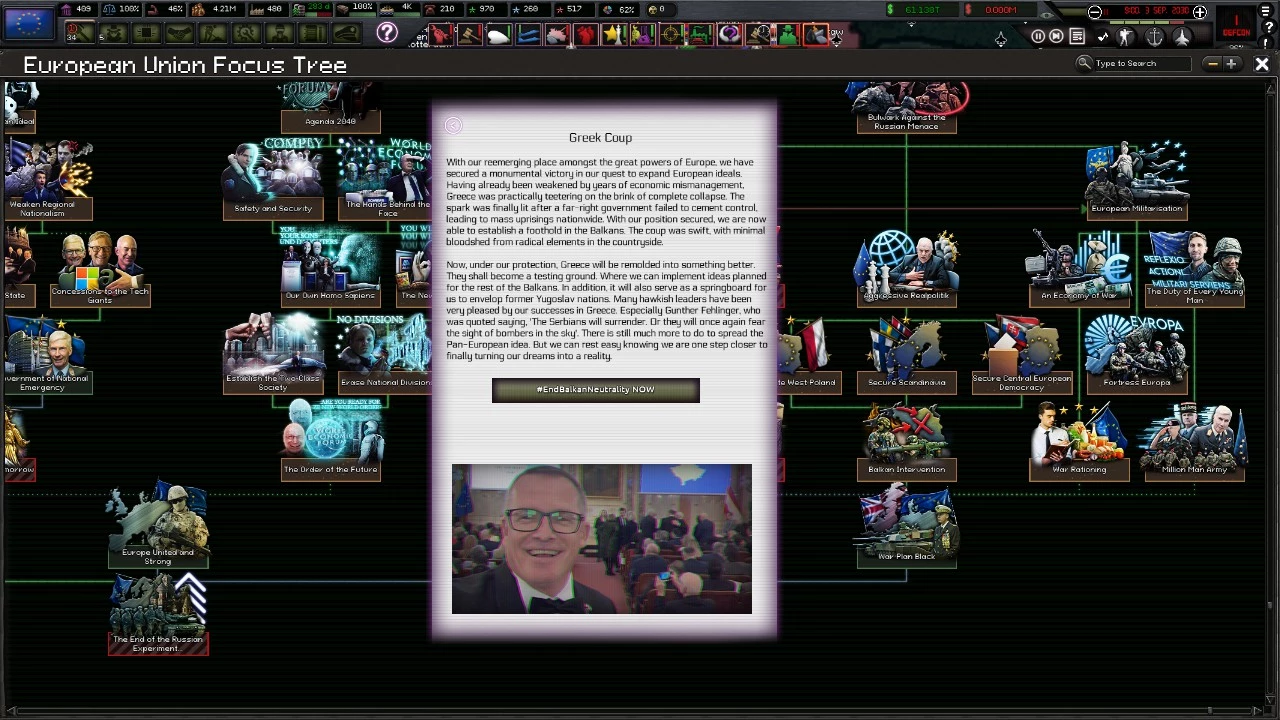
Task: Open the European Militarization focus
Action: pos(1137,178)
